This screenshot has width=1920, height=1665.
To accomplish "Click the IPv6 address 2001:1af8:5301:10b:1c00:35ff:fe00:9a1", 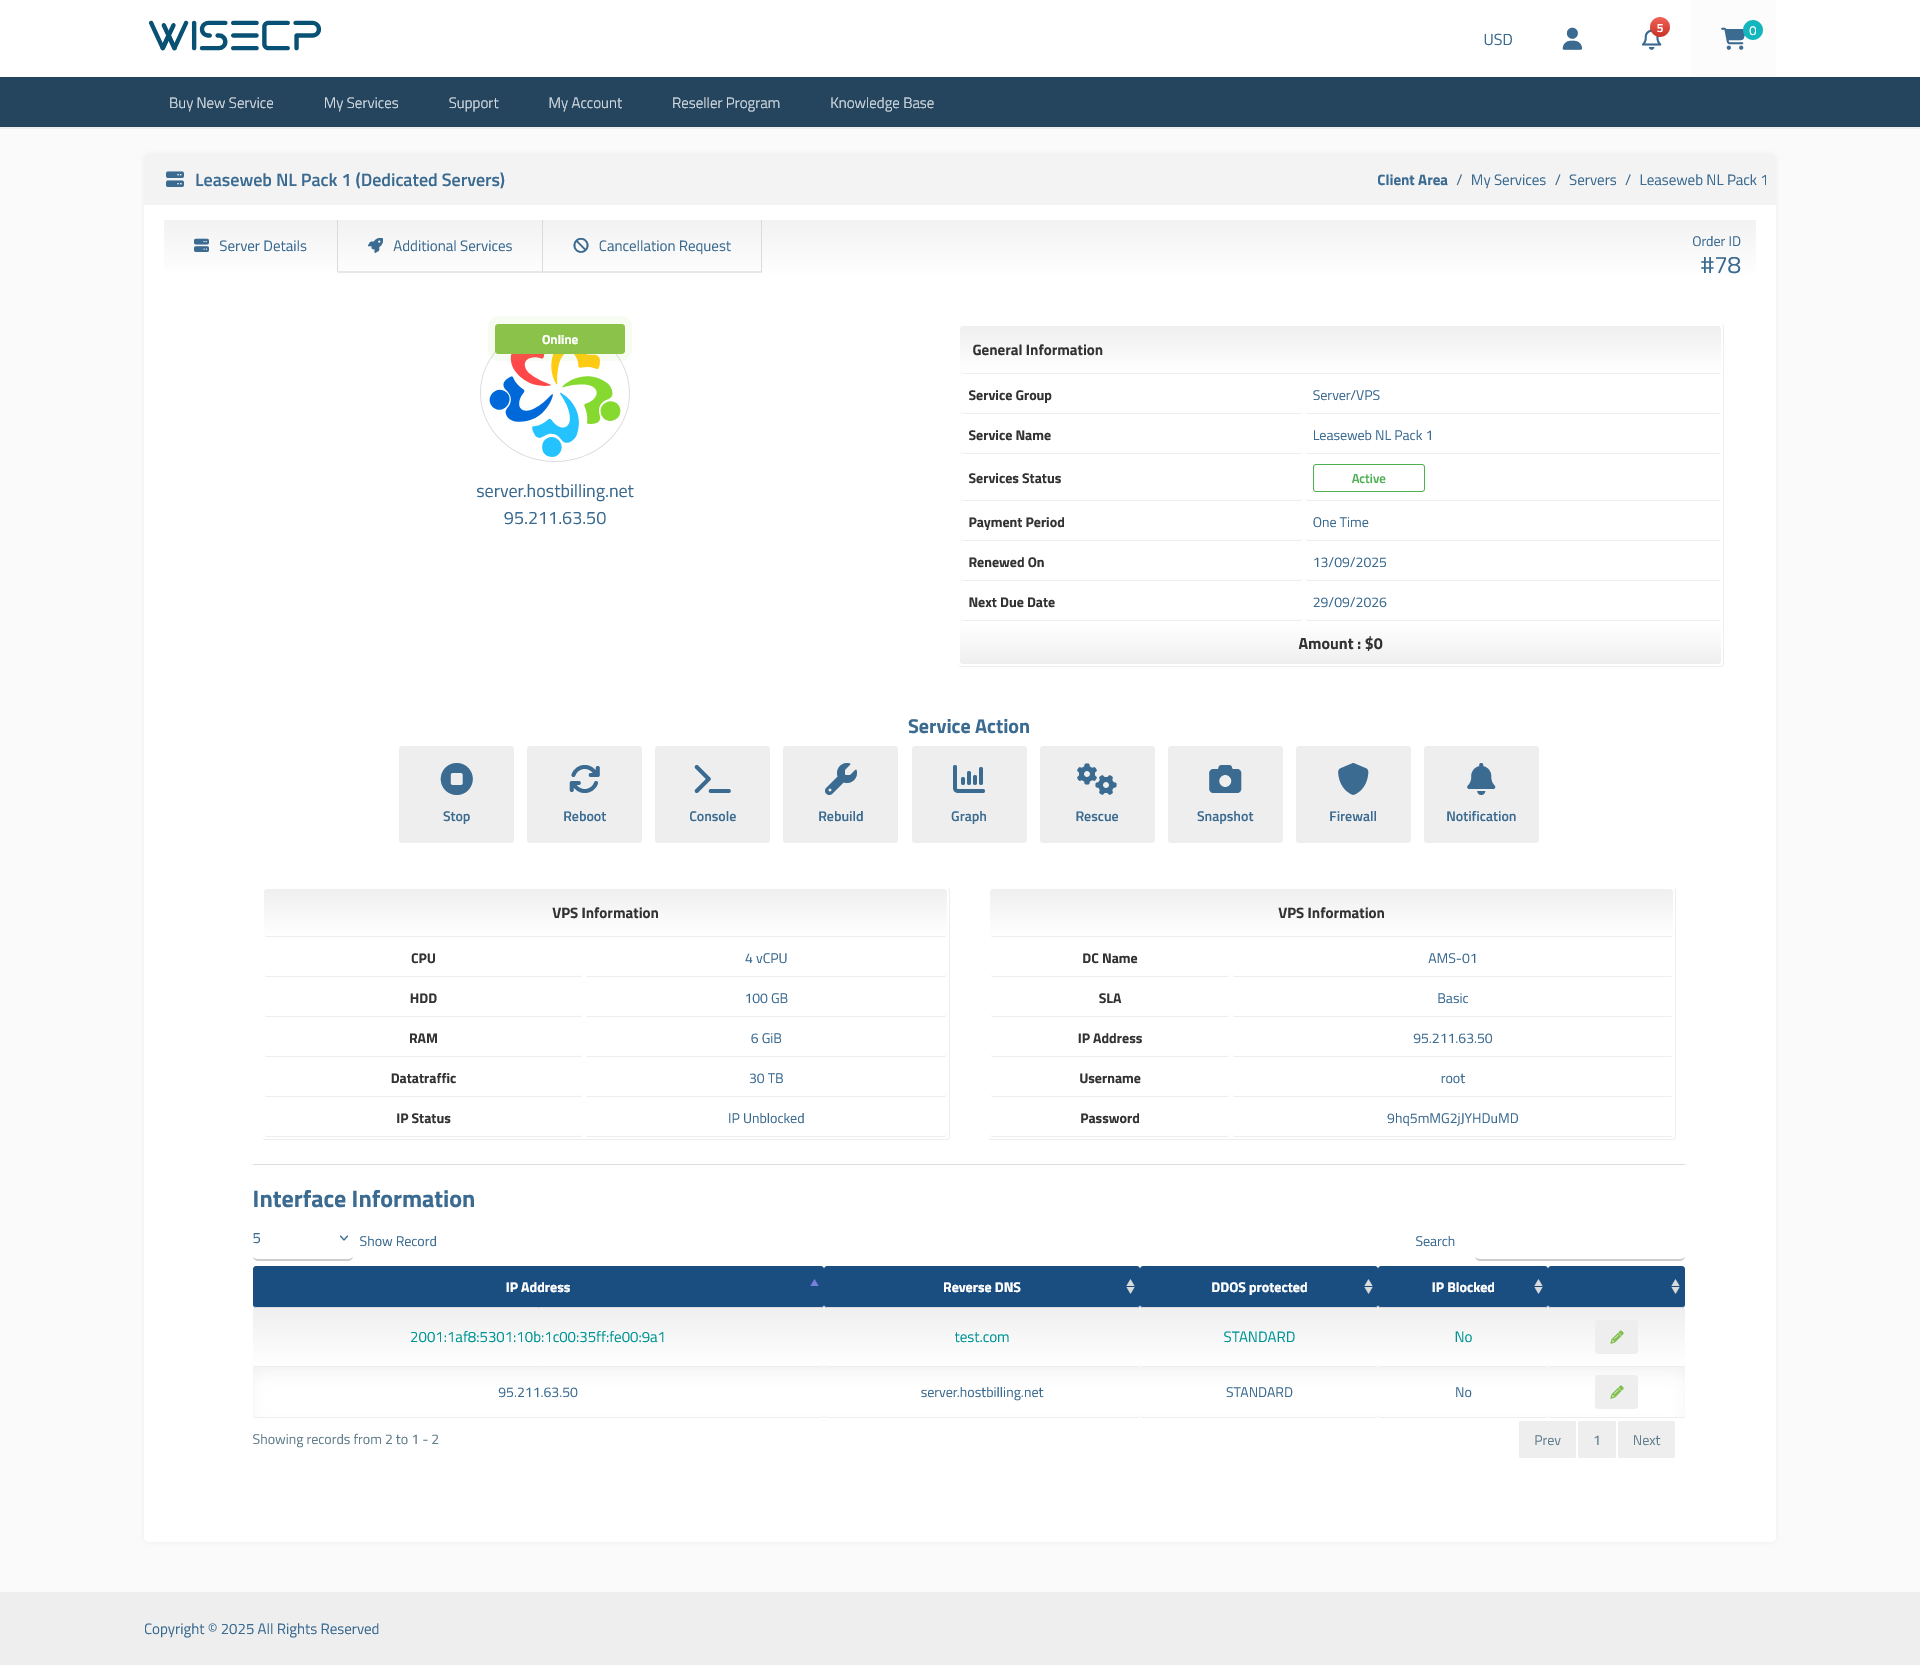I will (x=538, y=1337).
